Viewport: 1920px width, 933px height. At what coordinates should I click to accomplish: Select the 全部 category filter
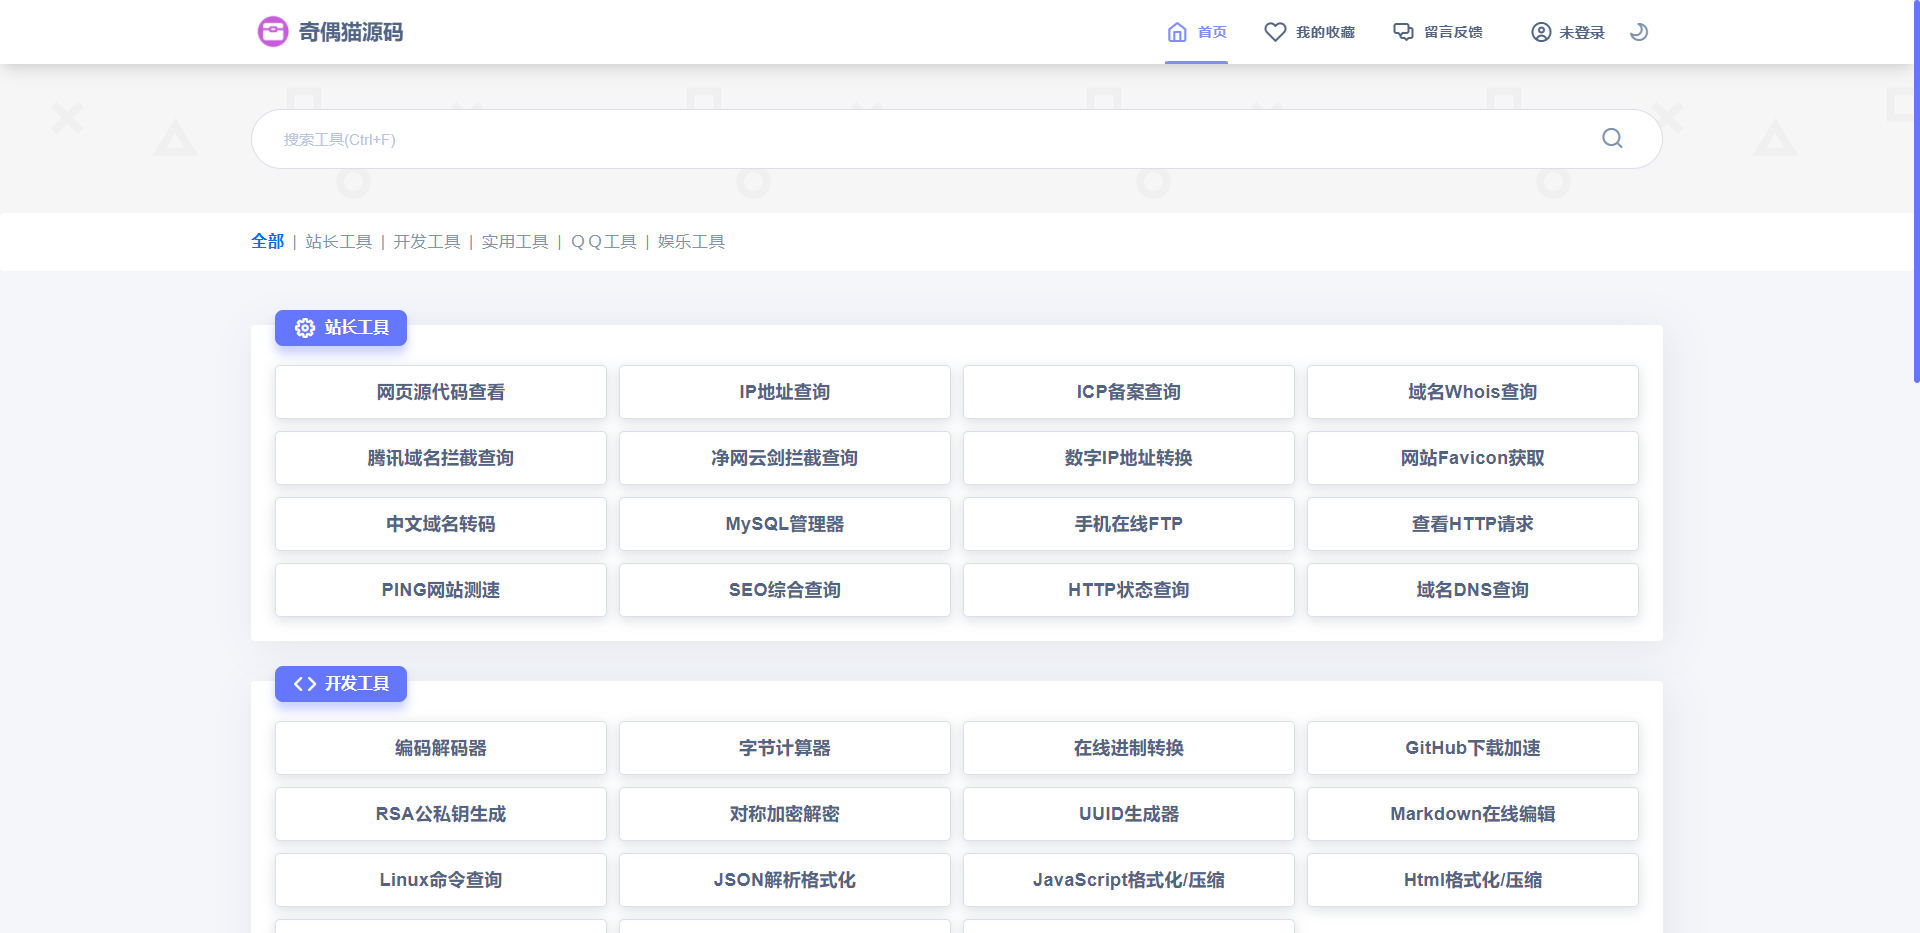point(267,241)
